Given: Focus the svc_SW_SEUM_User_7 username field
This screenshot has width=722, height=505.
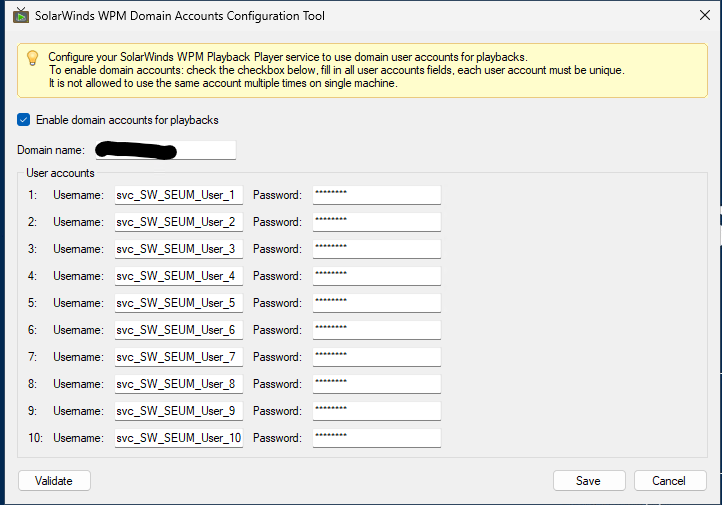Looking at the screenshot, I should [x=178, y=357].
